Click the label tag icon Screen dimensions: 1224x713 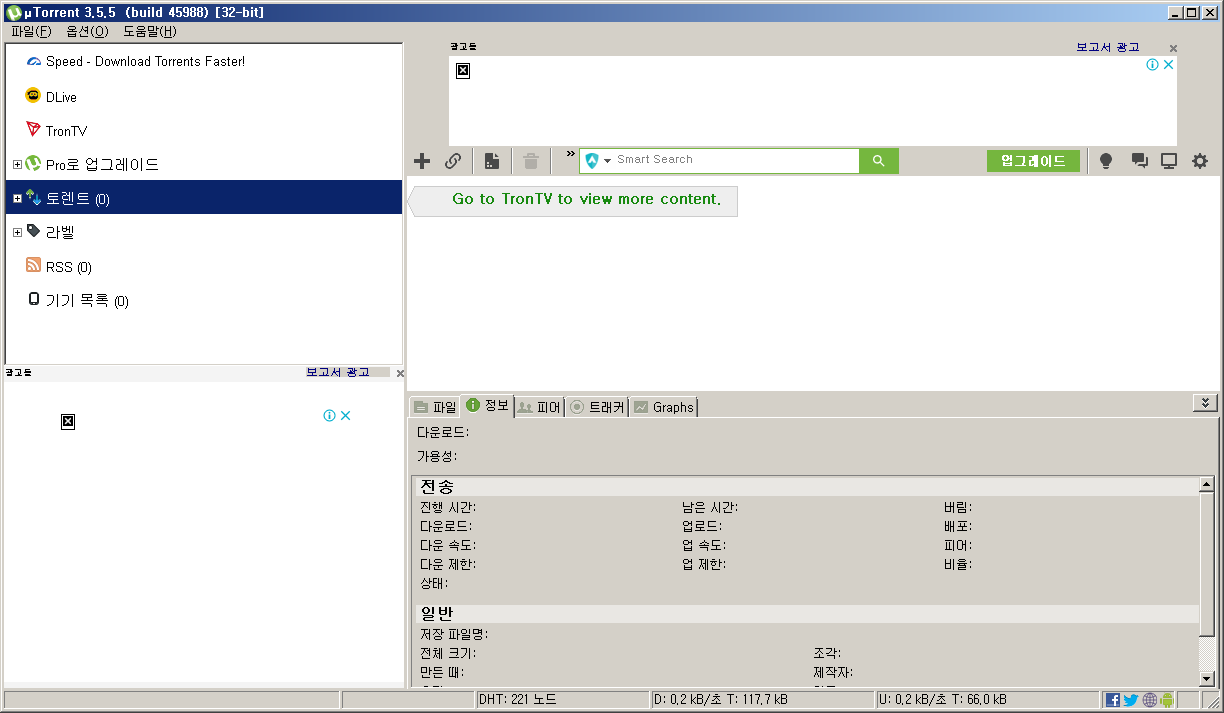[33, 231]
